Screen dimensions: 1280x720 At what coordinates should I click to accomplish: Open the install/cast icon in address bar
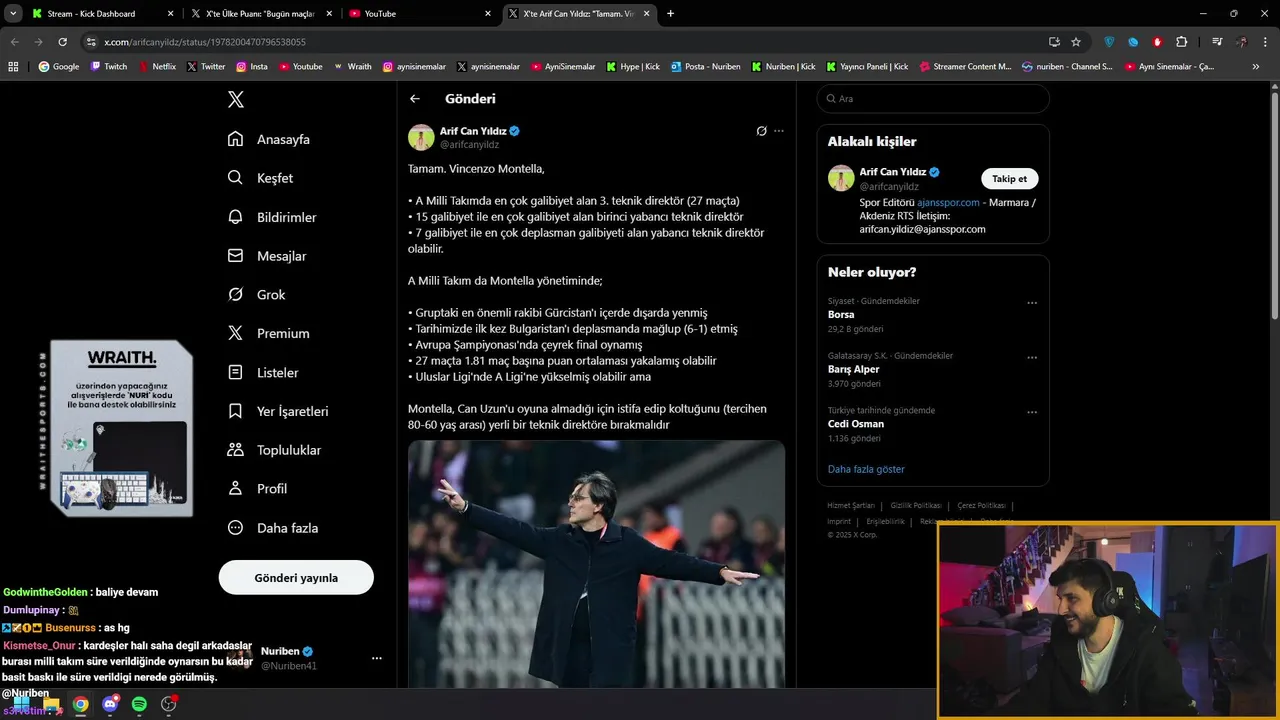point(1054,42)
